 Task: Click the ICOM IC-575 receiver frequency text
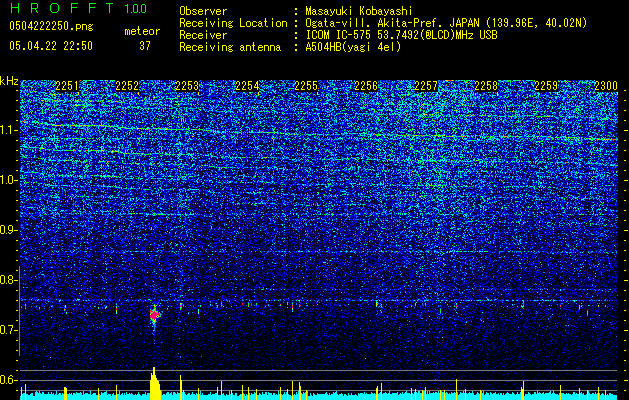click(x=401, y=35)
